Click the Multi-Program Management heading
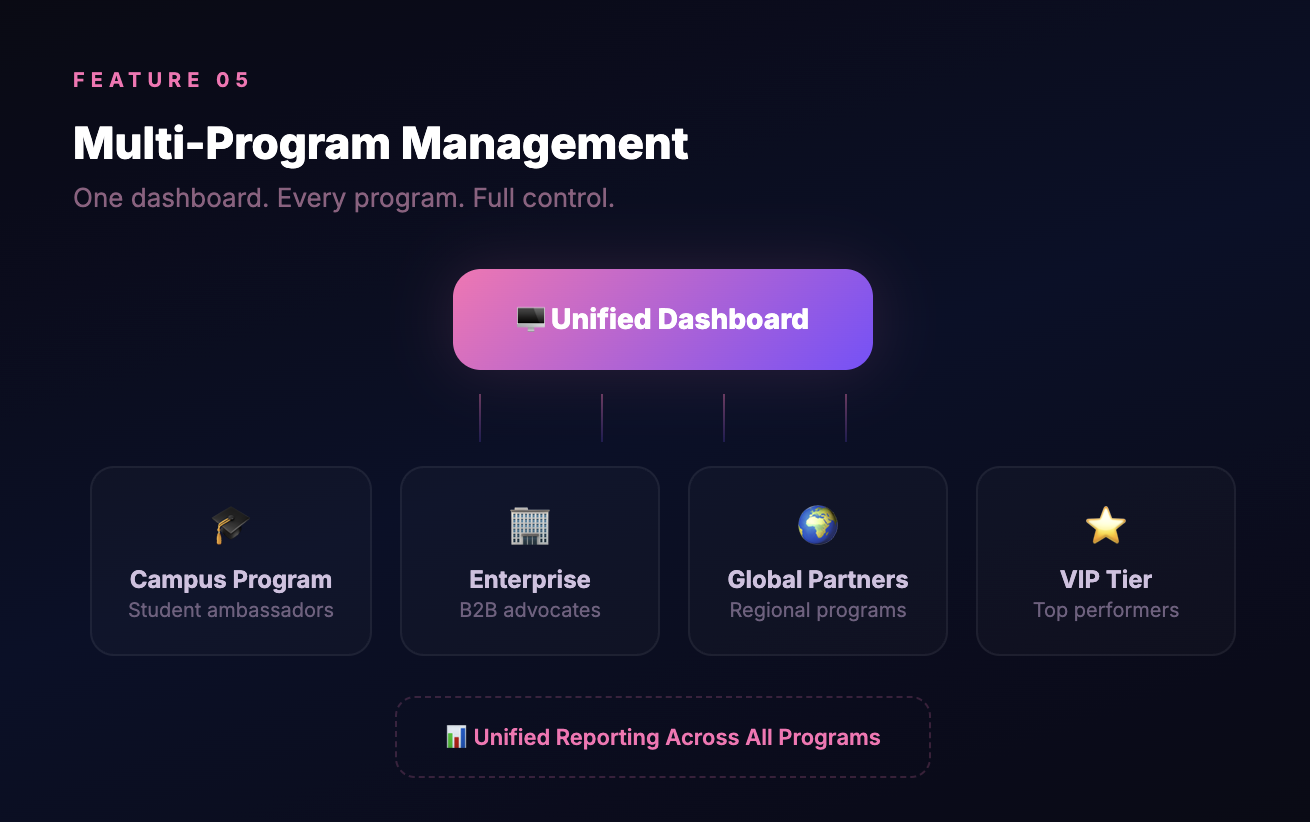This screenshot has height=822, width=1310. (380, 144)
